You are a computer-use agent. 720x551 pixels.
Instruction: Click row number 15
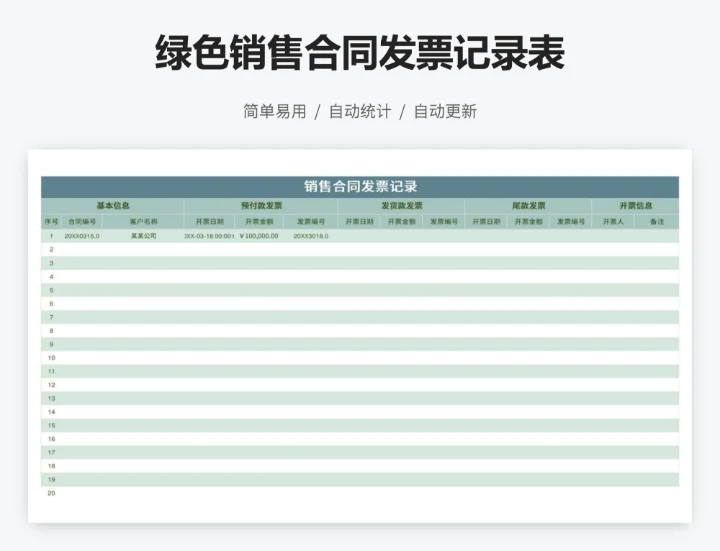(x=51, y=426)
